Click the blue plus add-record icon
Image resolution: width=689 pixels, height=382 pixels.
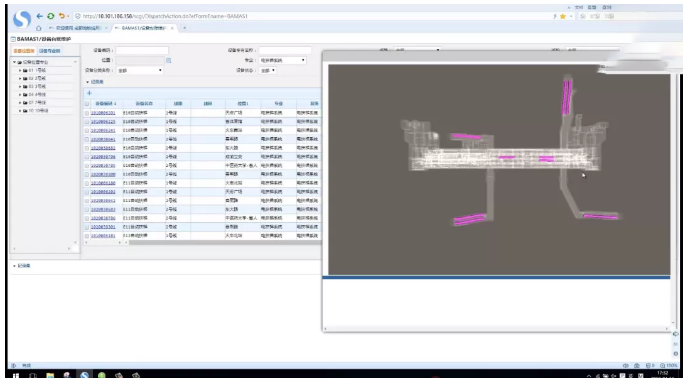coord(89,93)
